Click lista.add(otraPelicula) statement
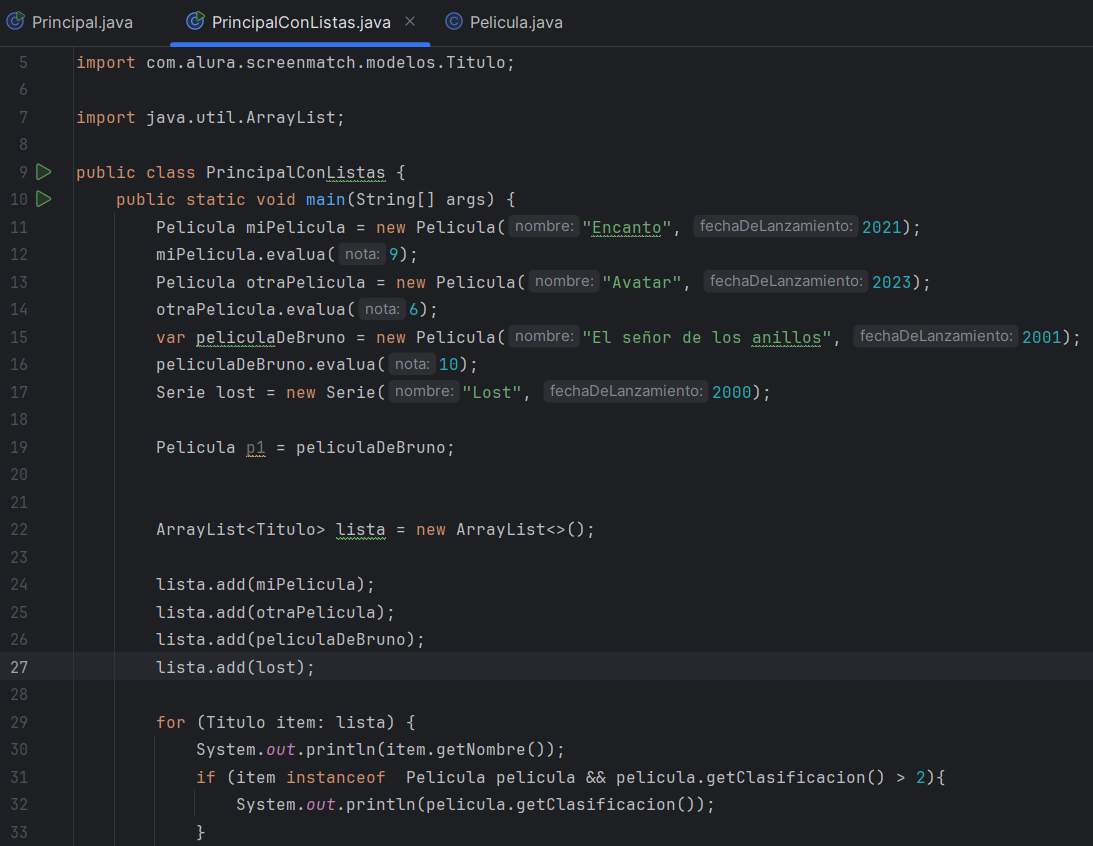The height and width of the screenshot is (846, 1093). tap(275, 613)
